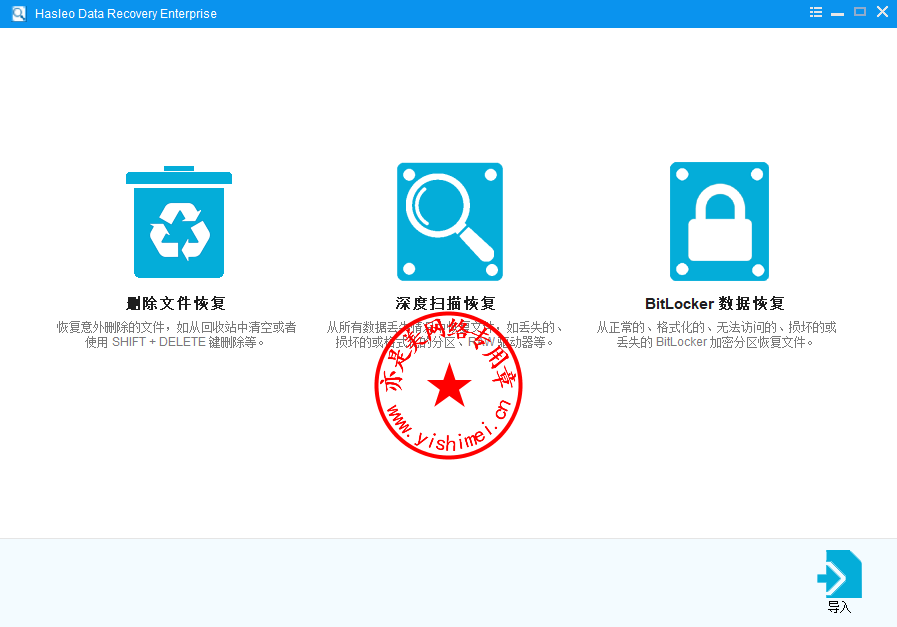Image resolution: width=897 pixels, height=627 pixels.
Task: Open the recycle bin Deleted File Recovery icon
Action: pyautogui.click(x=179, y=222)
